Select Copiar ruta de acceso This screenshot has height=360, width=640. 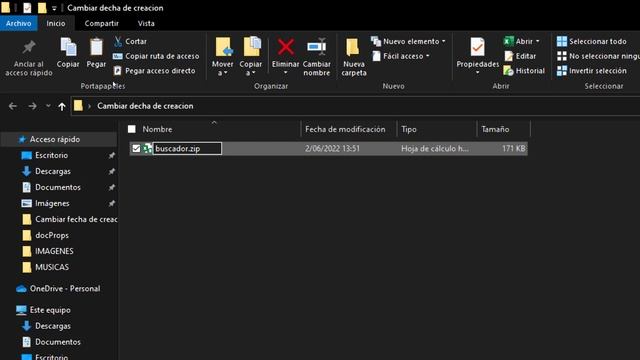(x=156, y=56)
